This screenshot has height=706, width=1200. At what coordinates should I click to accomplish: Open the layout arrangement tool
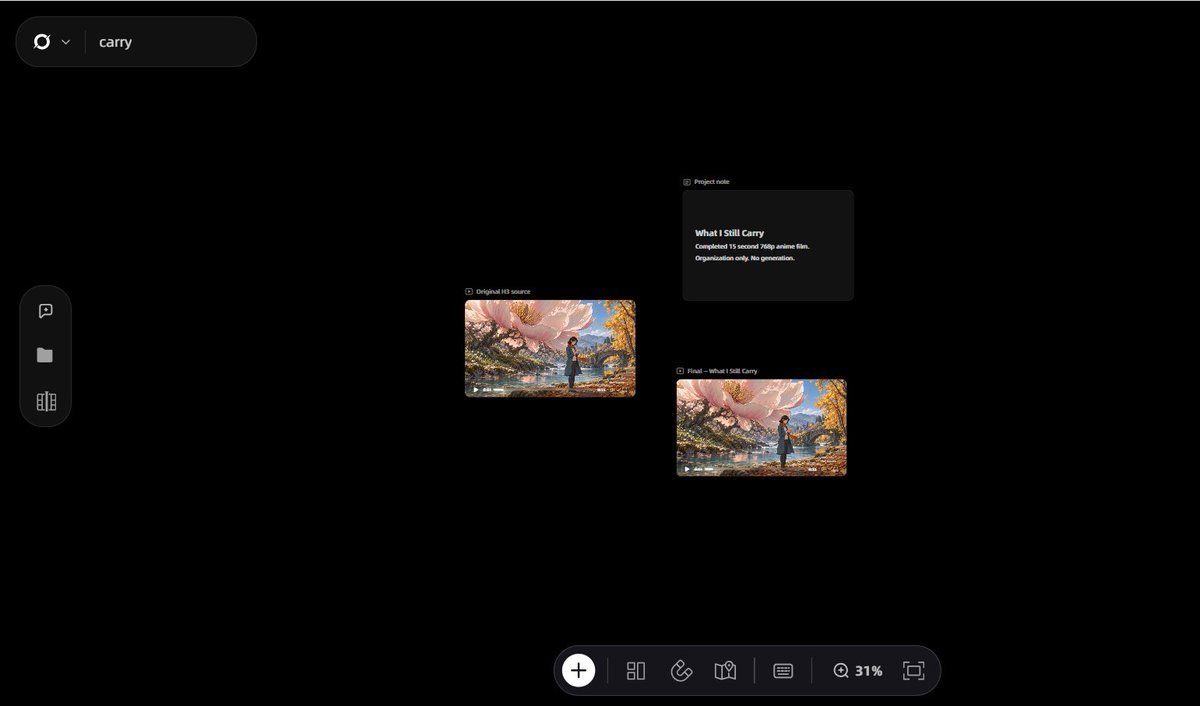[636, 671]
